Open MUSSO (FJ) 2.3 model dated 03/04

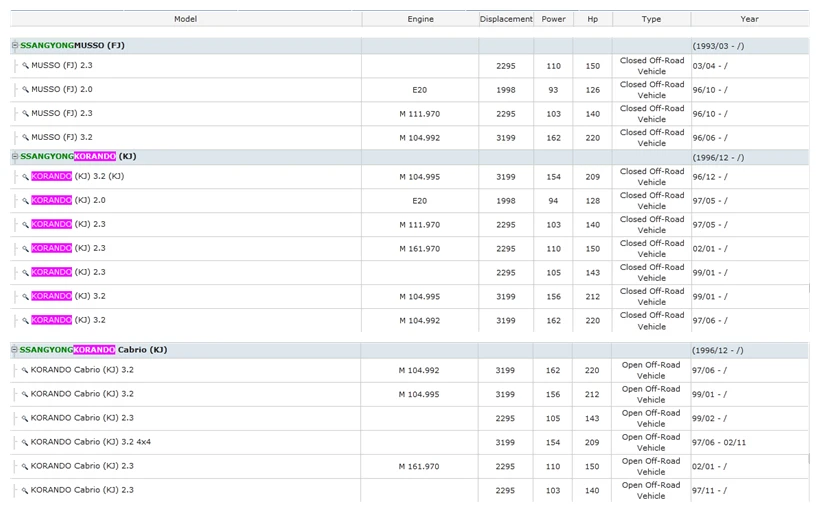point(62,65)
